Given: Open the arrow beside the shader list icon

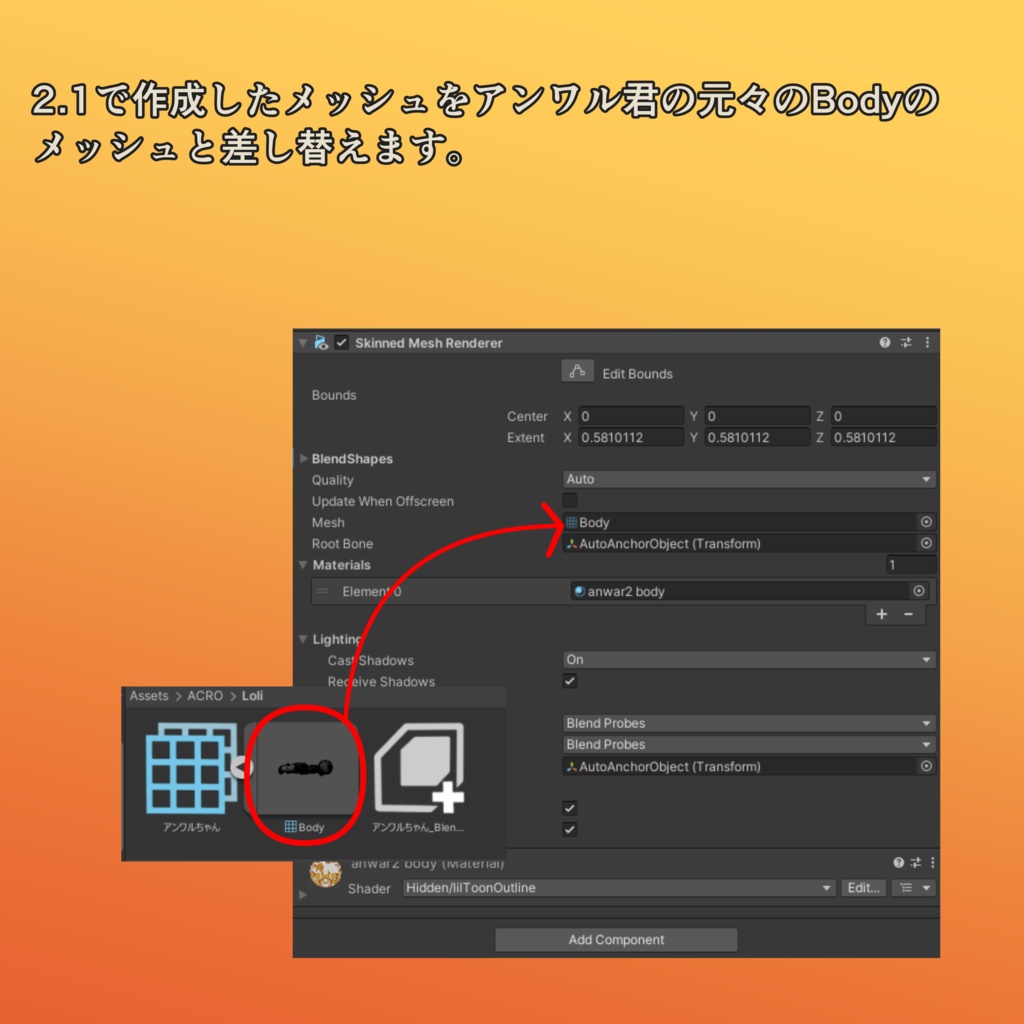Looking at the screenshot, I should [x=926, y=888].
